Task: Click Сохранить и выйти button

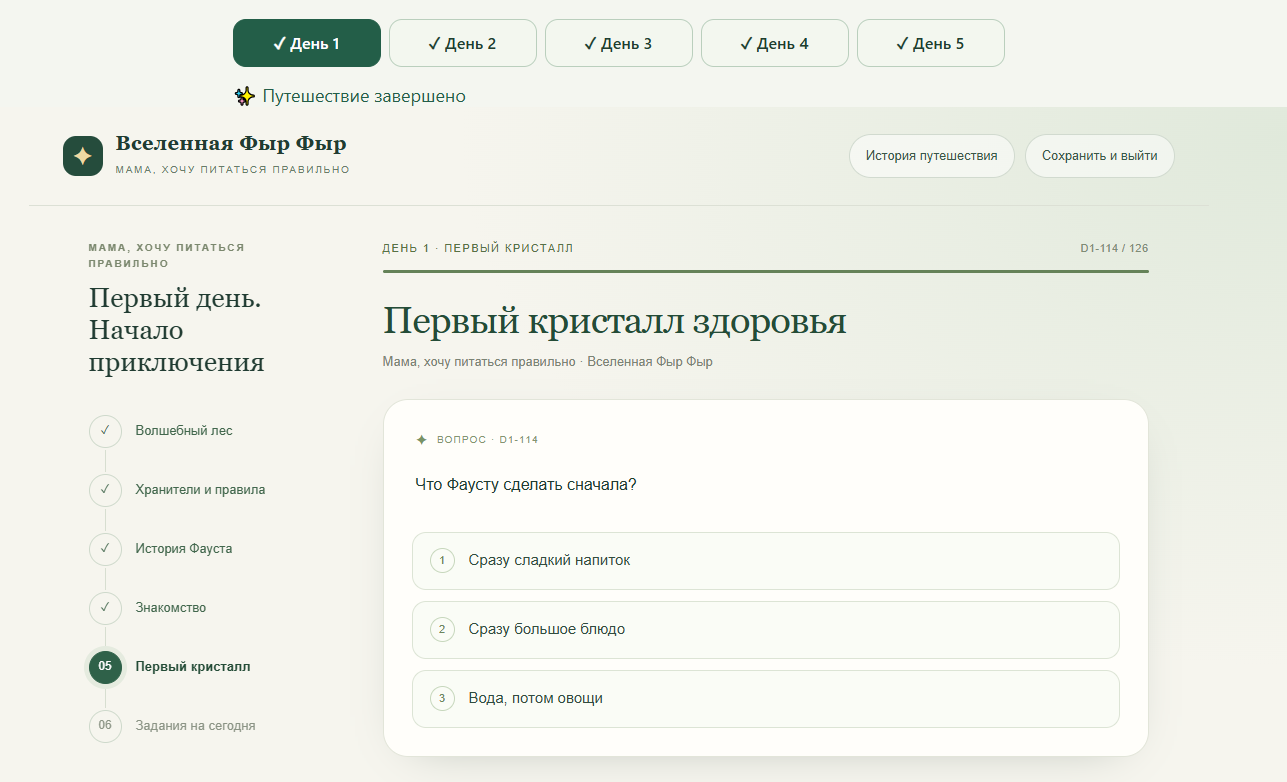Action: 1100,156
